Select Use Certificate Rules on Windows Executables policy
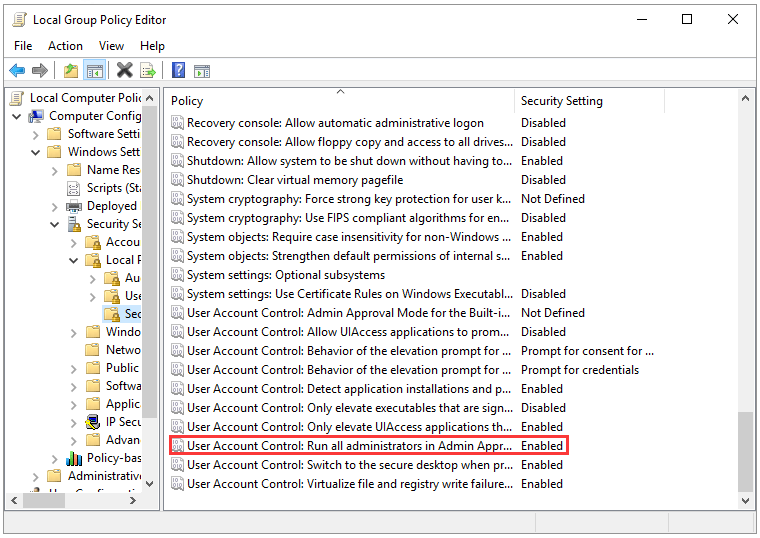Image resolution: width=760 pixels, height=538 pixels. 368,294
